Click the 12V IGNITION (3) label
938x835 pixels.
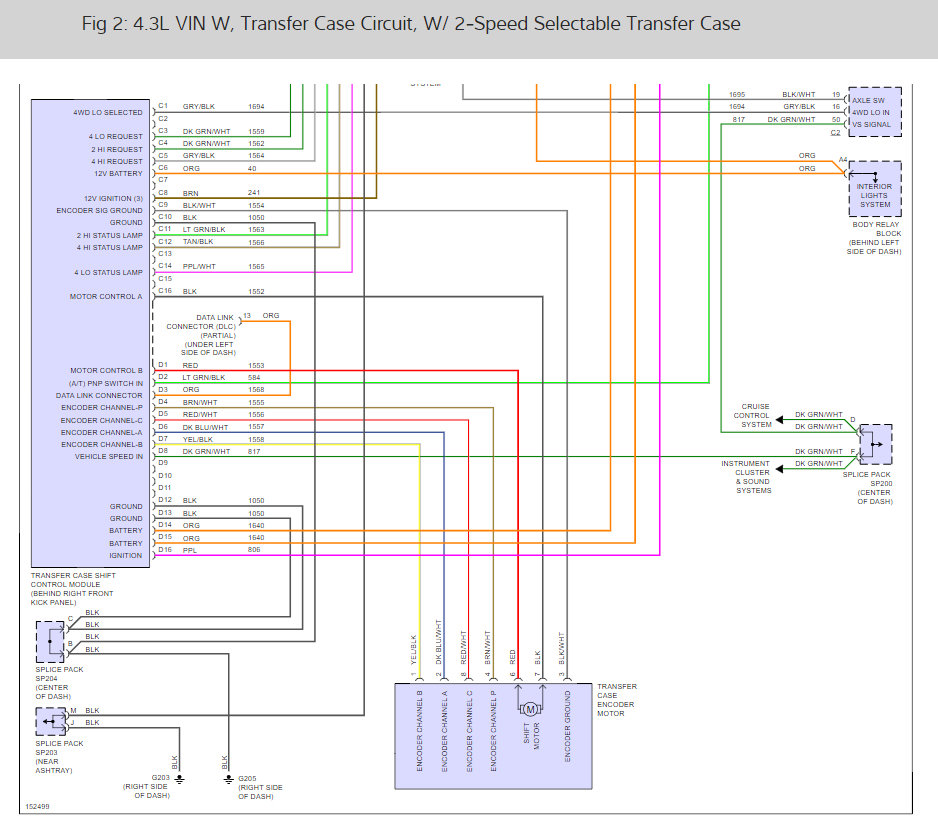click(x=113, y=199)
